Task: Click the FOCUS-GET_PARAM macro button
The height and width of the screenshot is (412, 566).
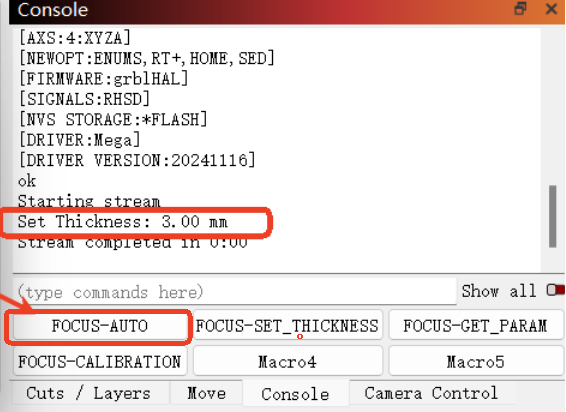Action: point(475,326)
